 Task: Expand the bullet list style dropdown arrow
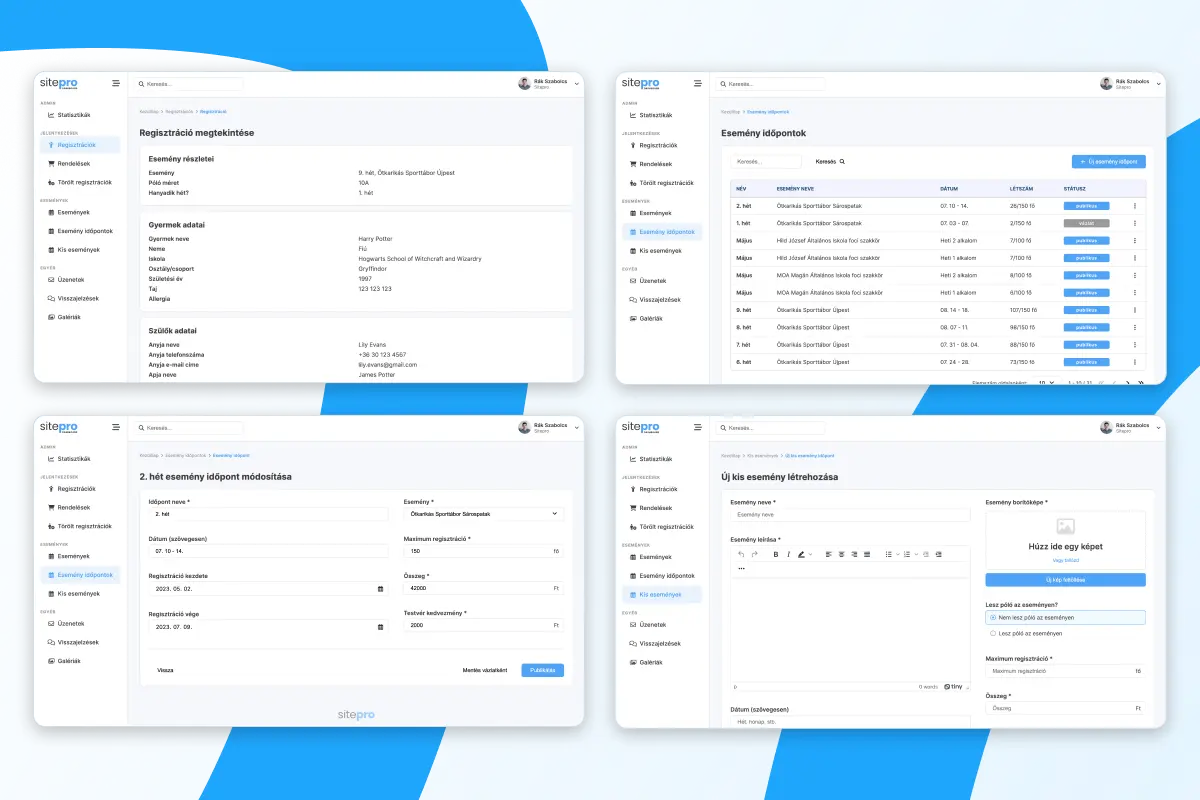tap(898, 554)
